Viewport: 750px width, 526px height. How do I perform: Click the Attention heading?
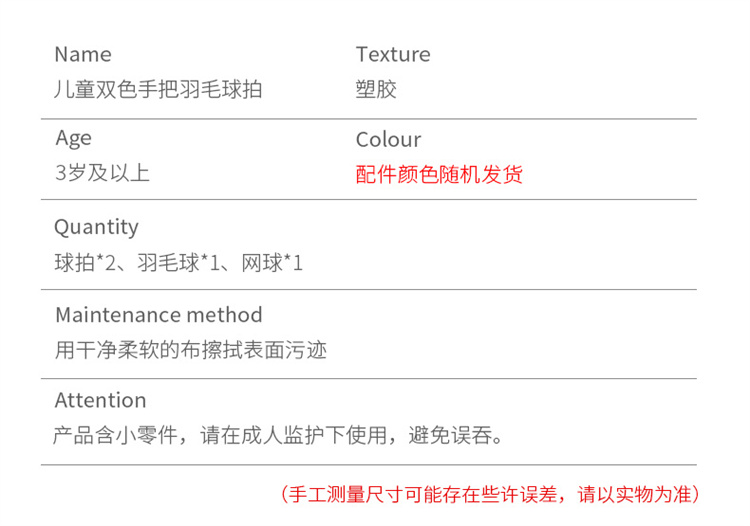point(100,400)
